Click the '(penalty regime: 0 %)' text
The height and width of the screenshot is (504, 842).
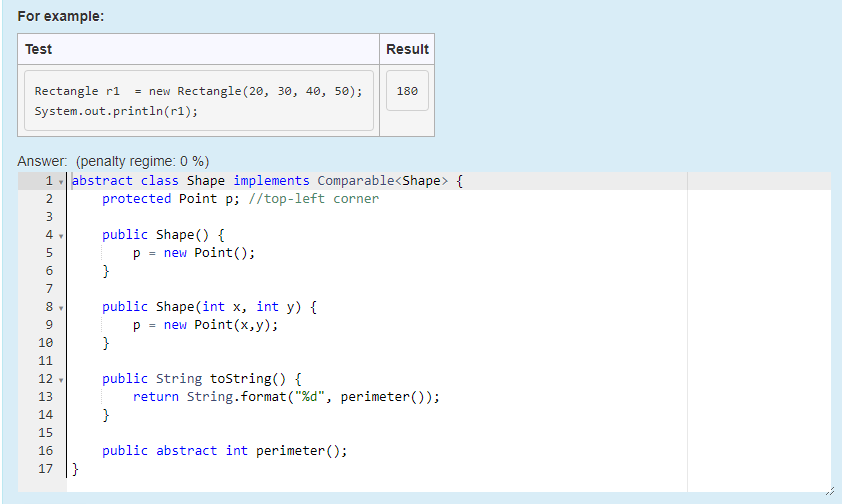[142, 161]
